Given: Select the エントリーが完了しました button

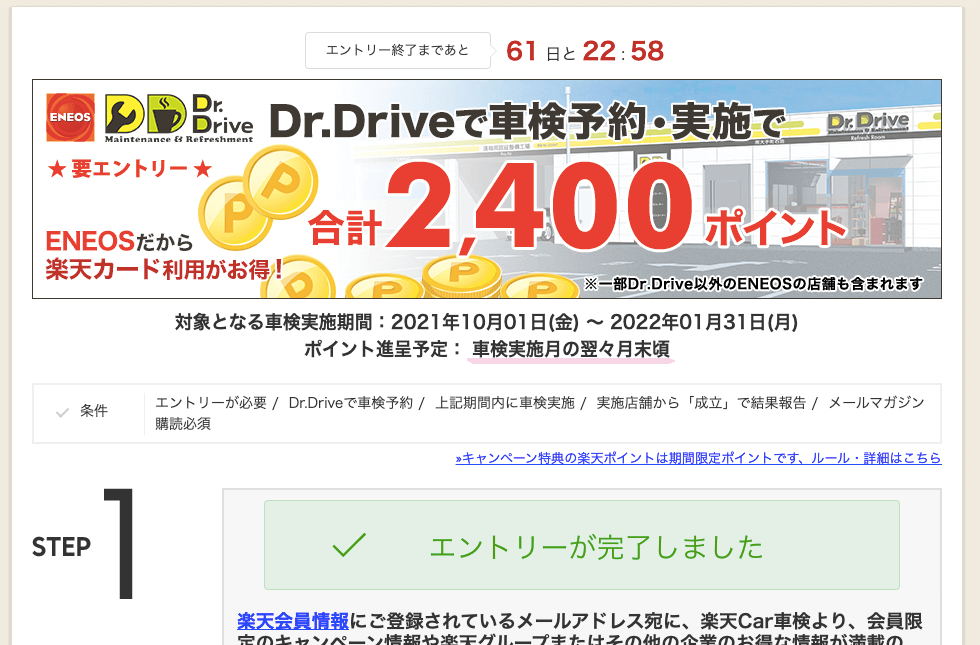Looking at the screenshot, I should [581, 545].
